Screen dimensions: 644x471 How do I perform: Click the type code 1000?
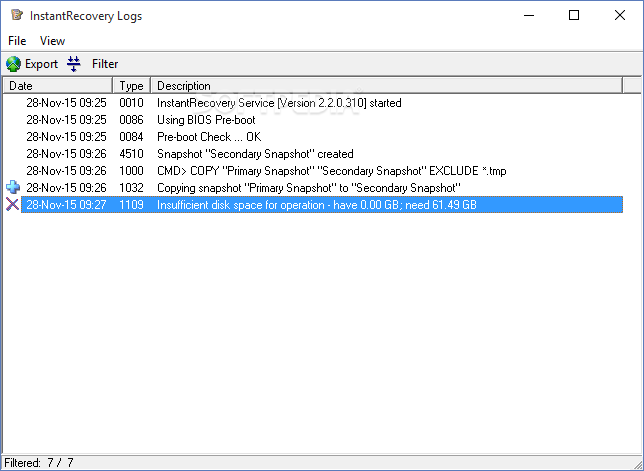[x=131, y=170]
